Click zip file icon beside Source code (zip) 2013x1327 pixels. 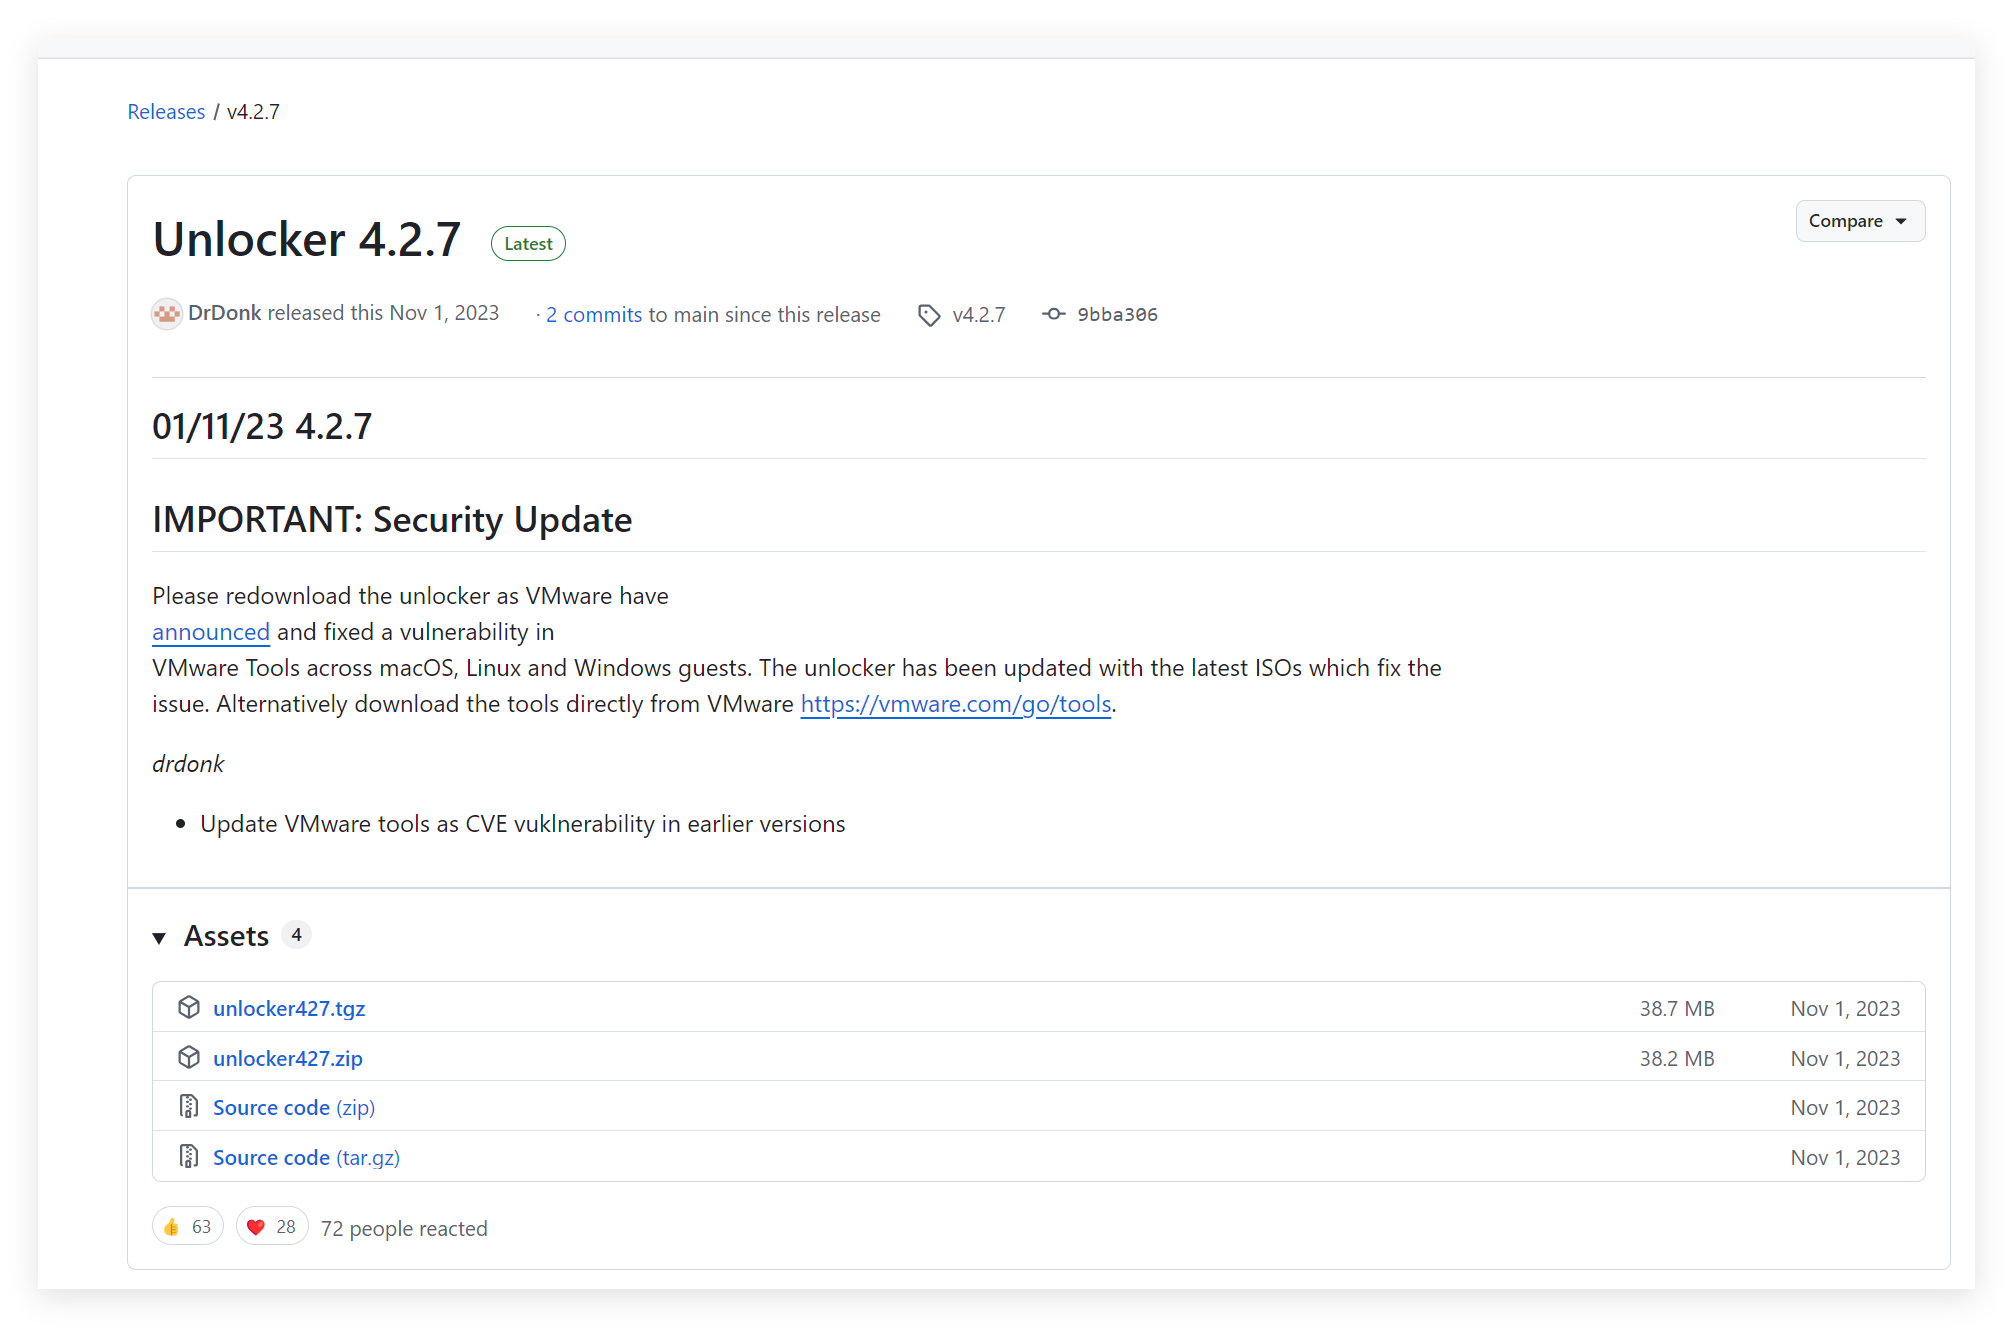click(x=189, y=1107)
